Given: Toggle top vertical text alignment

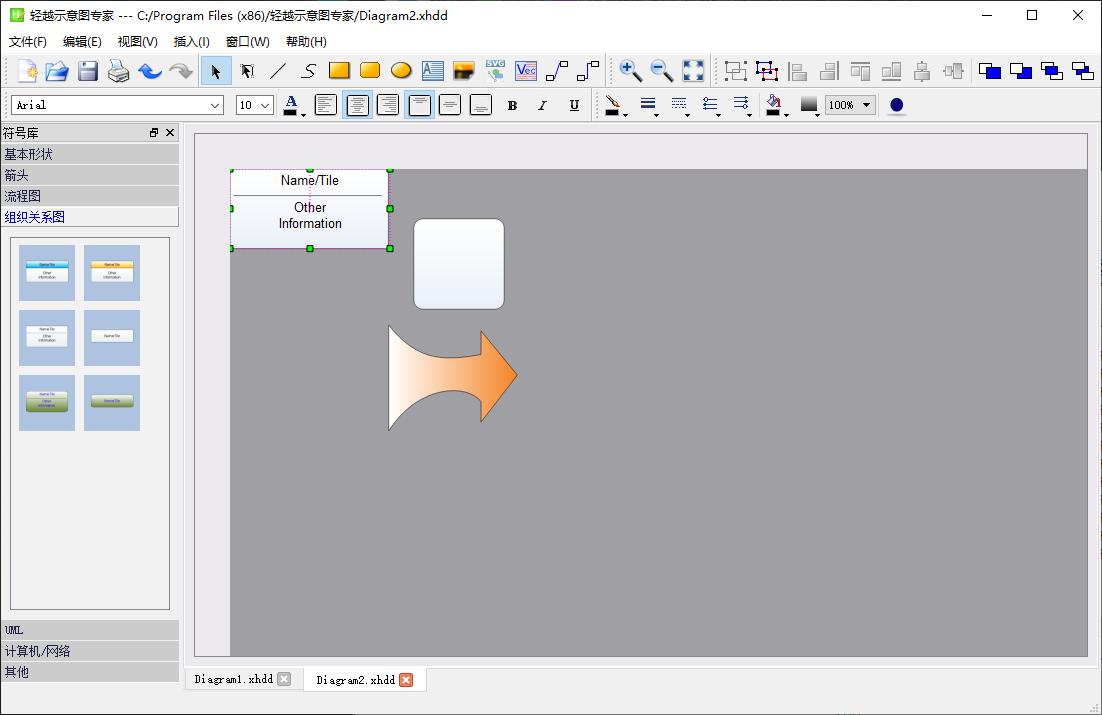Looking at the screenshot, I should pos(419,105).
